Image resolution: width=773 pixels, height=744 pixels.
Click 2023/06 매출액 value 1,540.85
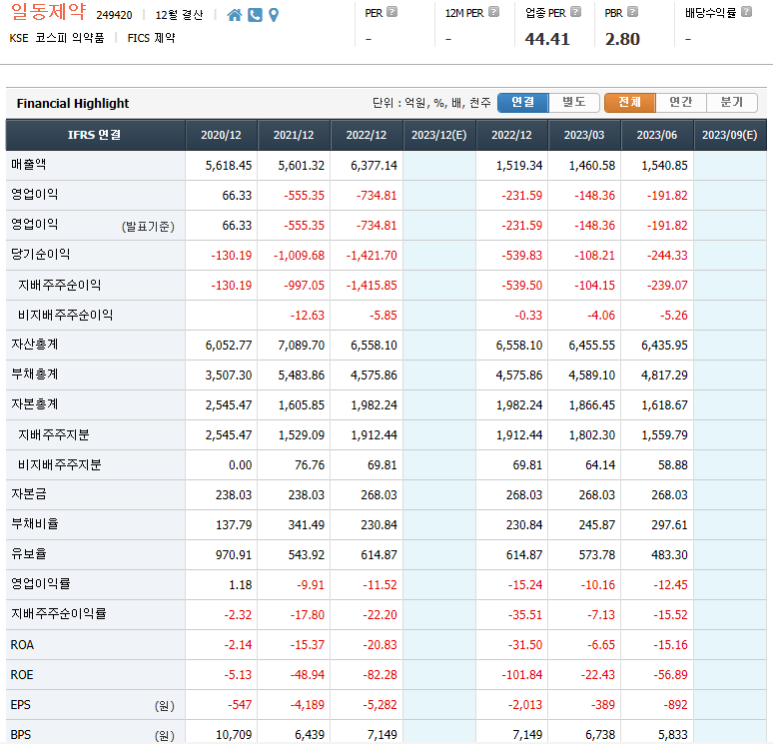tap(665, 166)
